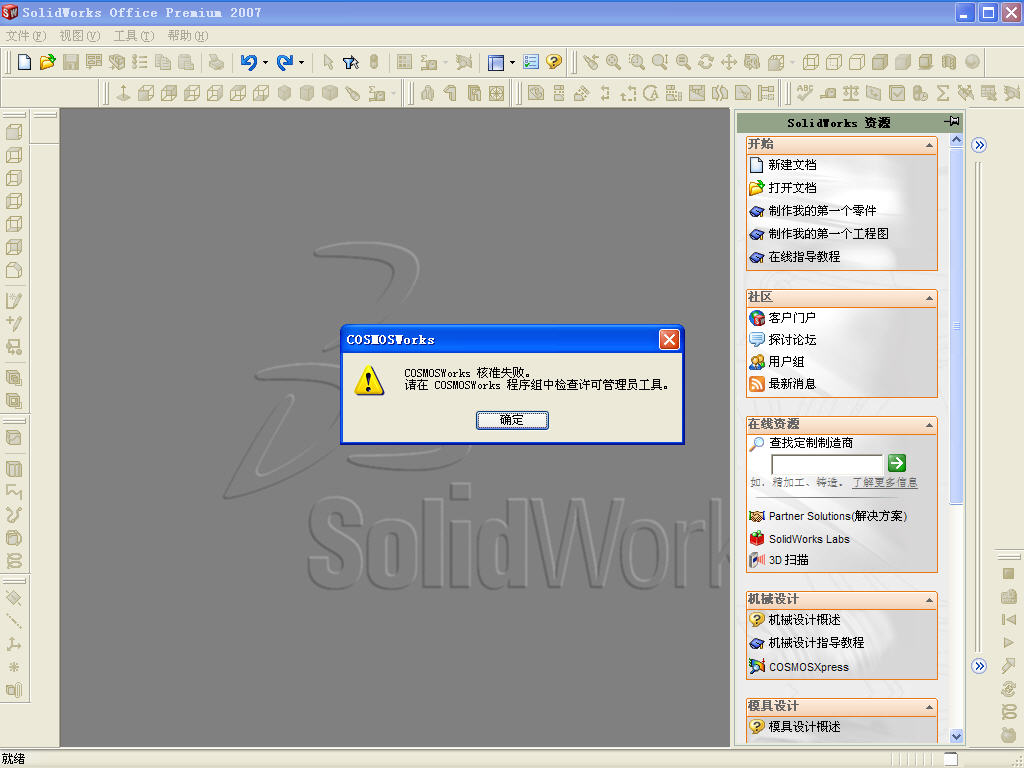Close the COSMOSWorks dialog with red X

click(669, 339)
